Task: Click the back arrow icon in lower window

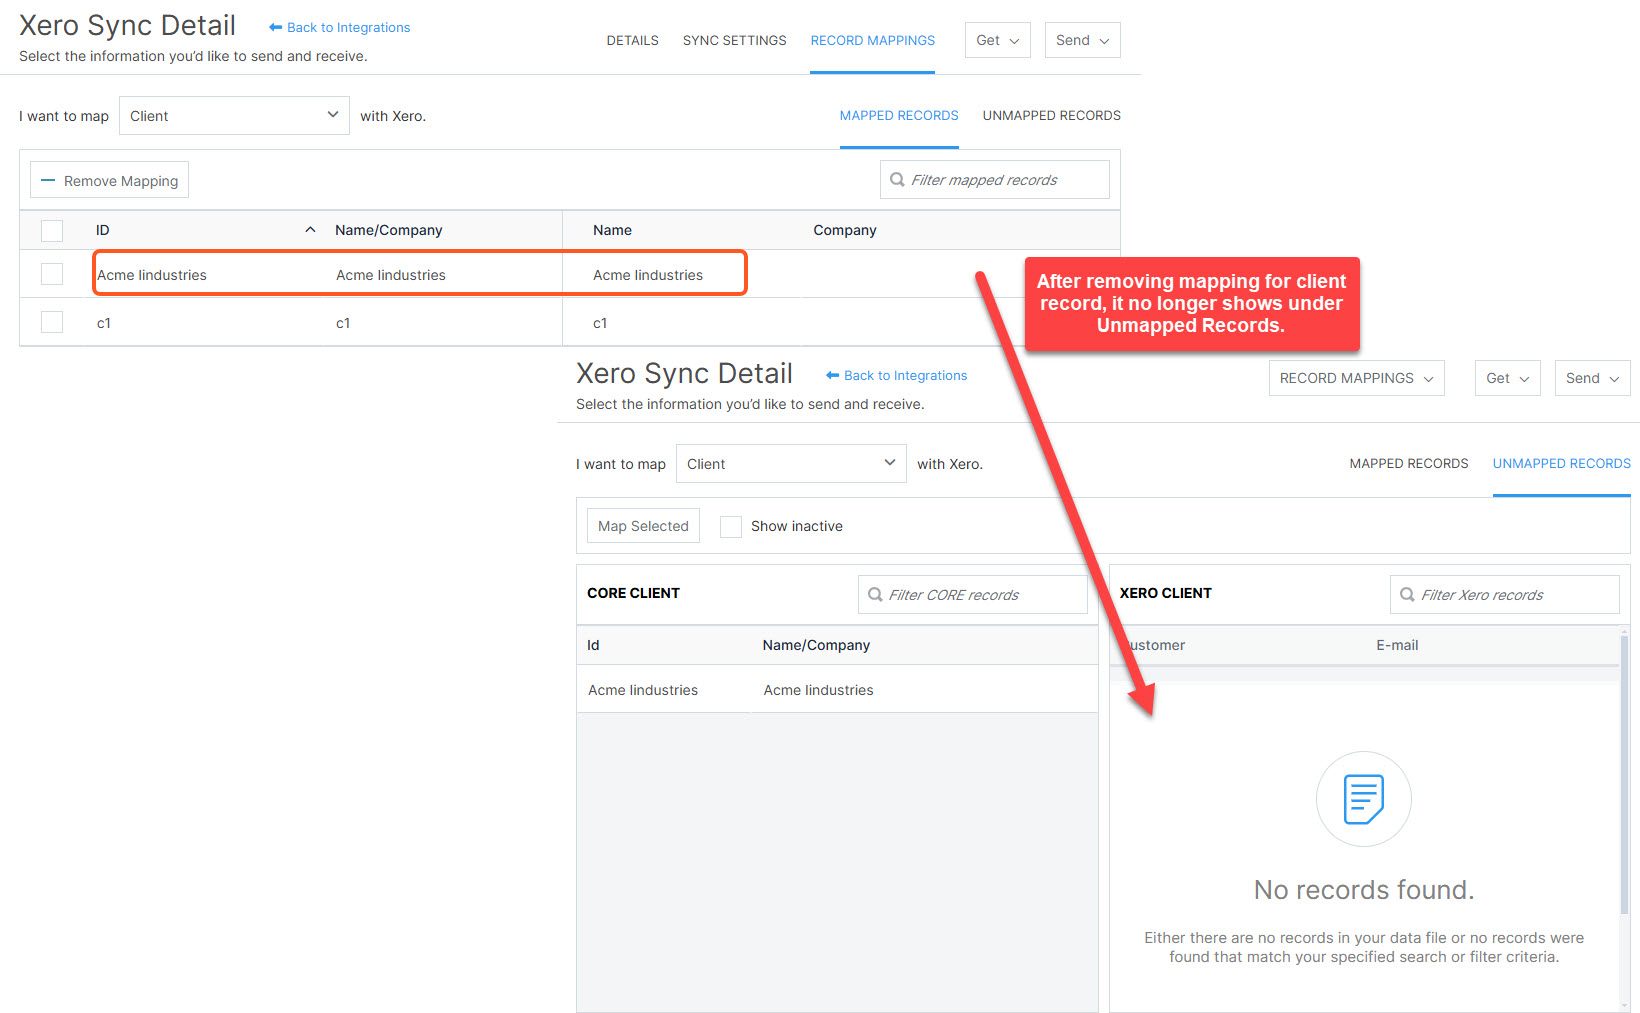Action: click(x=832, y=376)
